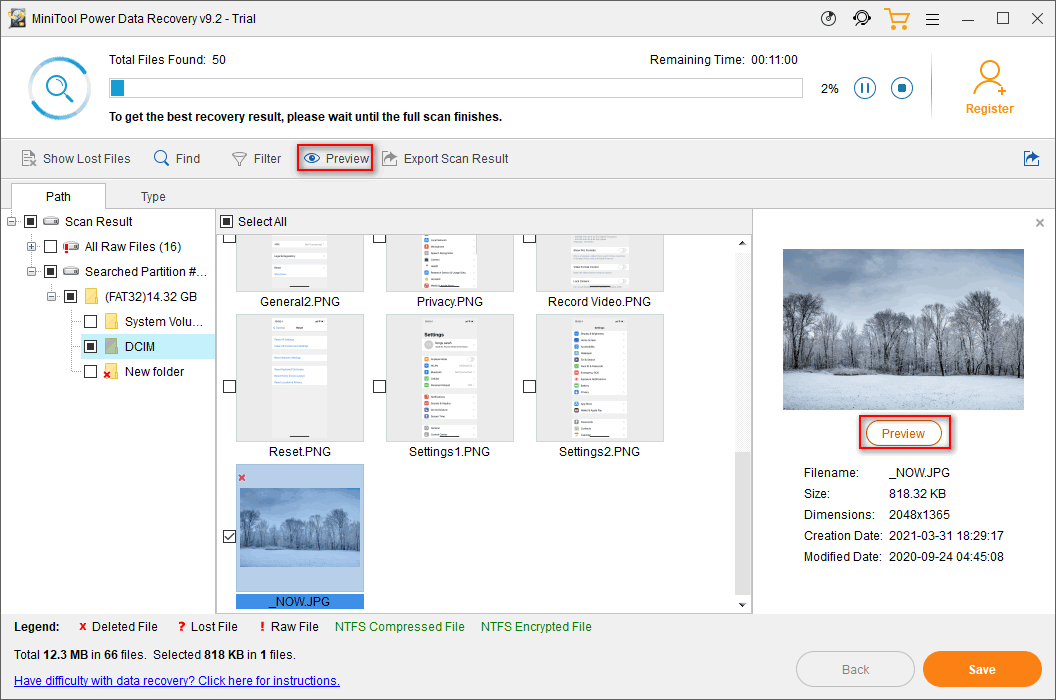Screen dimensions: 1056x700
Task: Select the DCIM folder in tree
Action: pyautogui.click(x=139, y=346)
